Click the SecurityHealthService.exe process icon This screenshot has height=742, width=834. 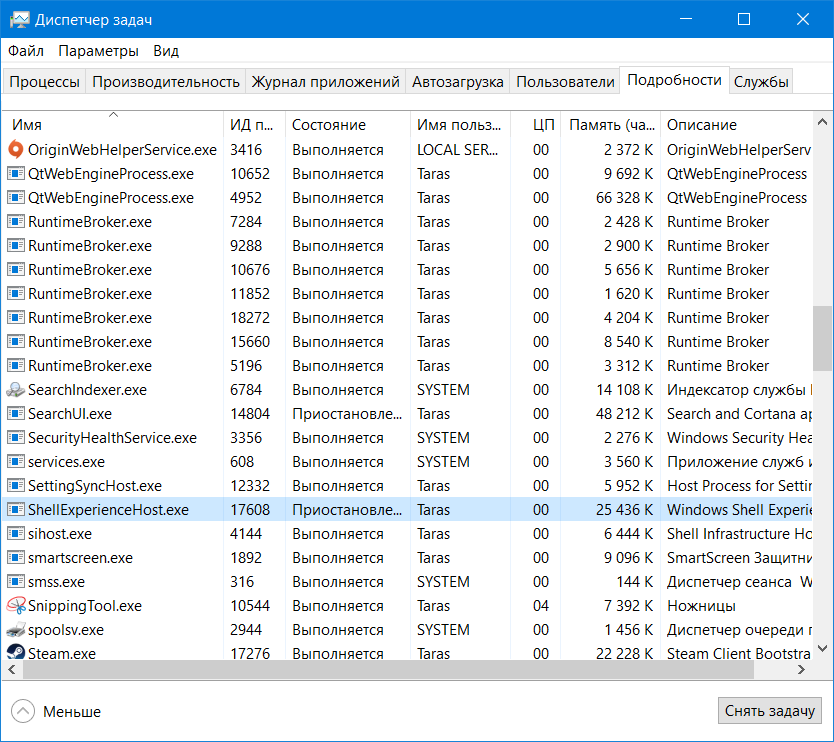[x=15, y=437]
